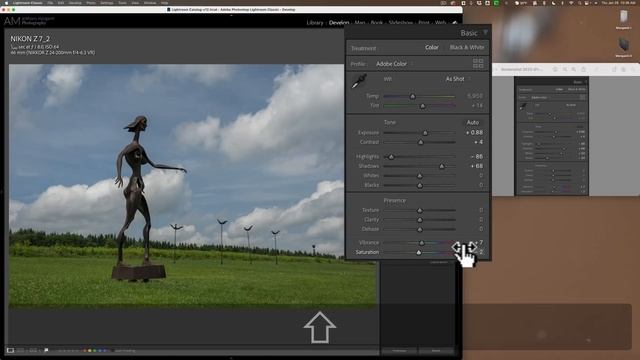Click the Previous button below the panels
Image resolution: width=640 pixels, height=360 pixels.
pyautogui.click(x=399, y=351)
